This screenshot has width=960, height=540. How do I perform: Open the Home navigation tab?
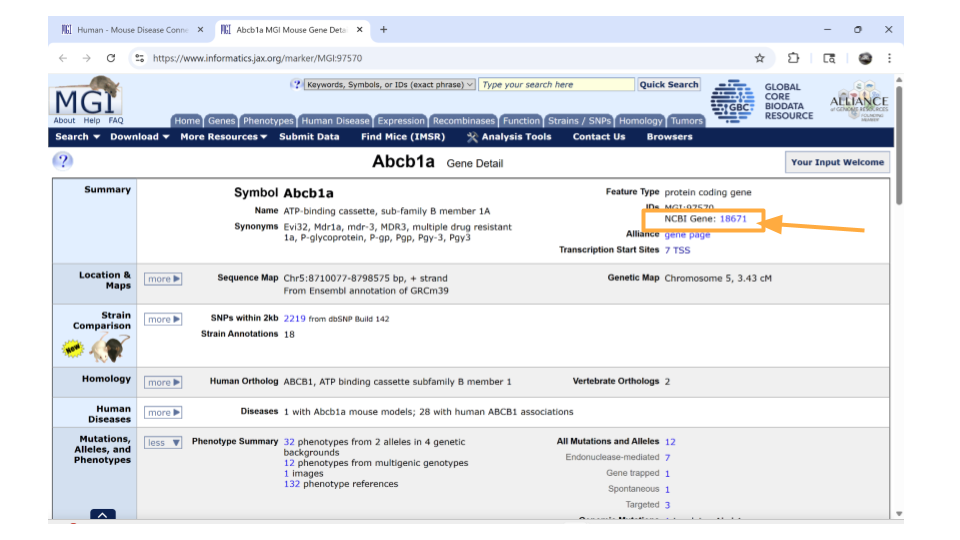point(187,121)
